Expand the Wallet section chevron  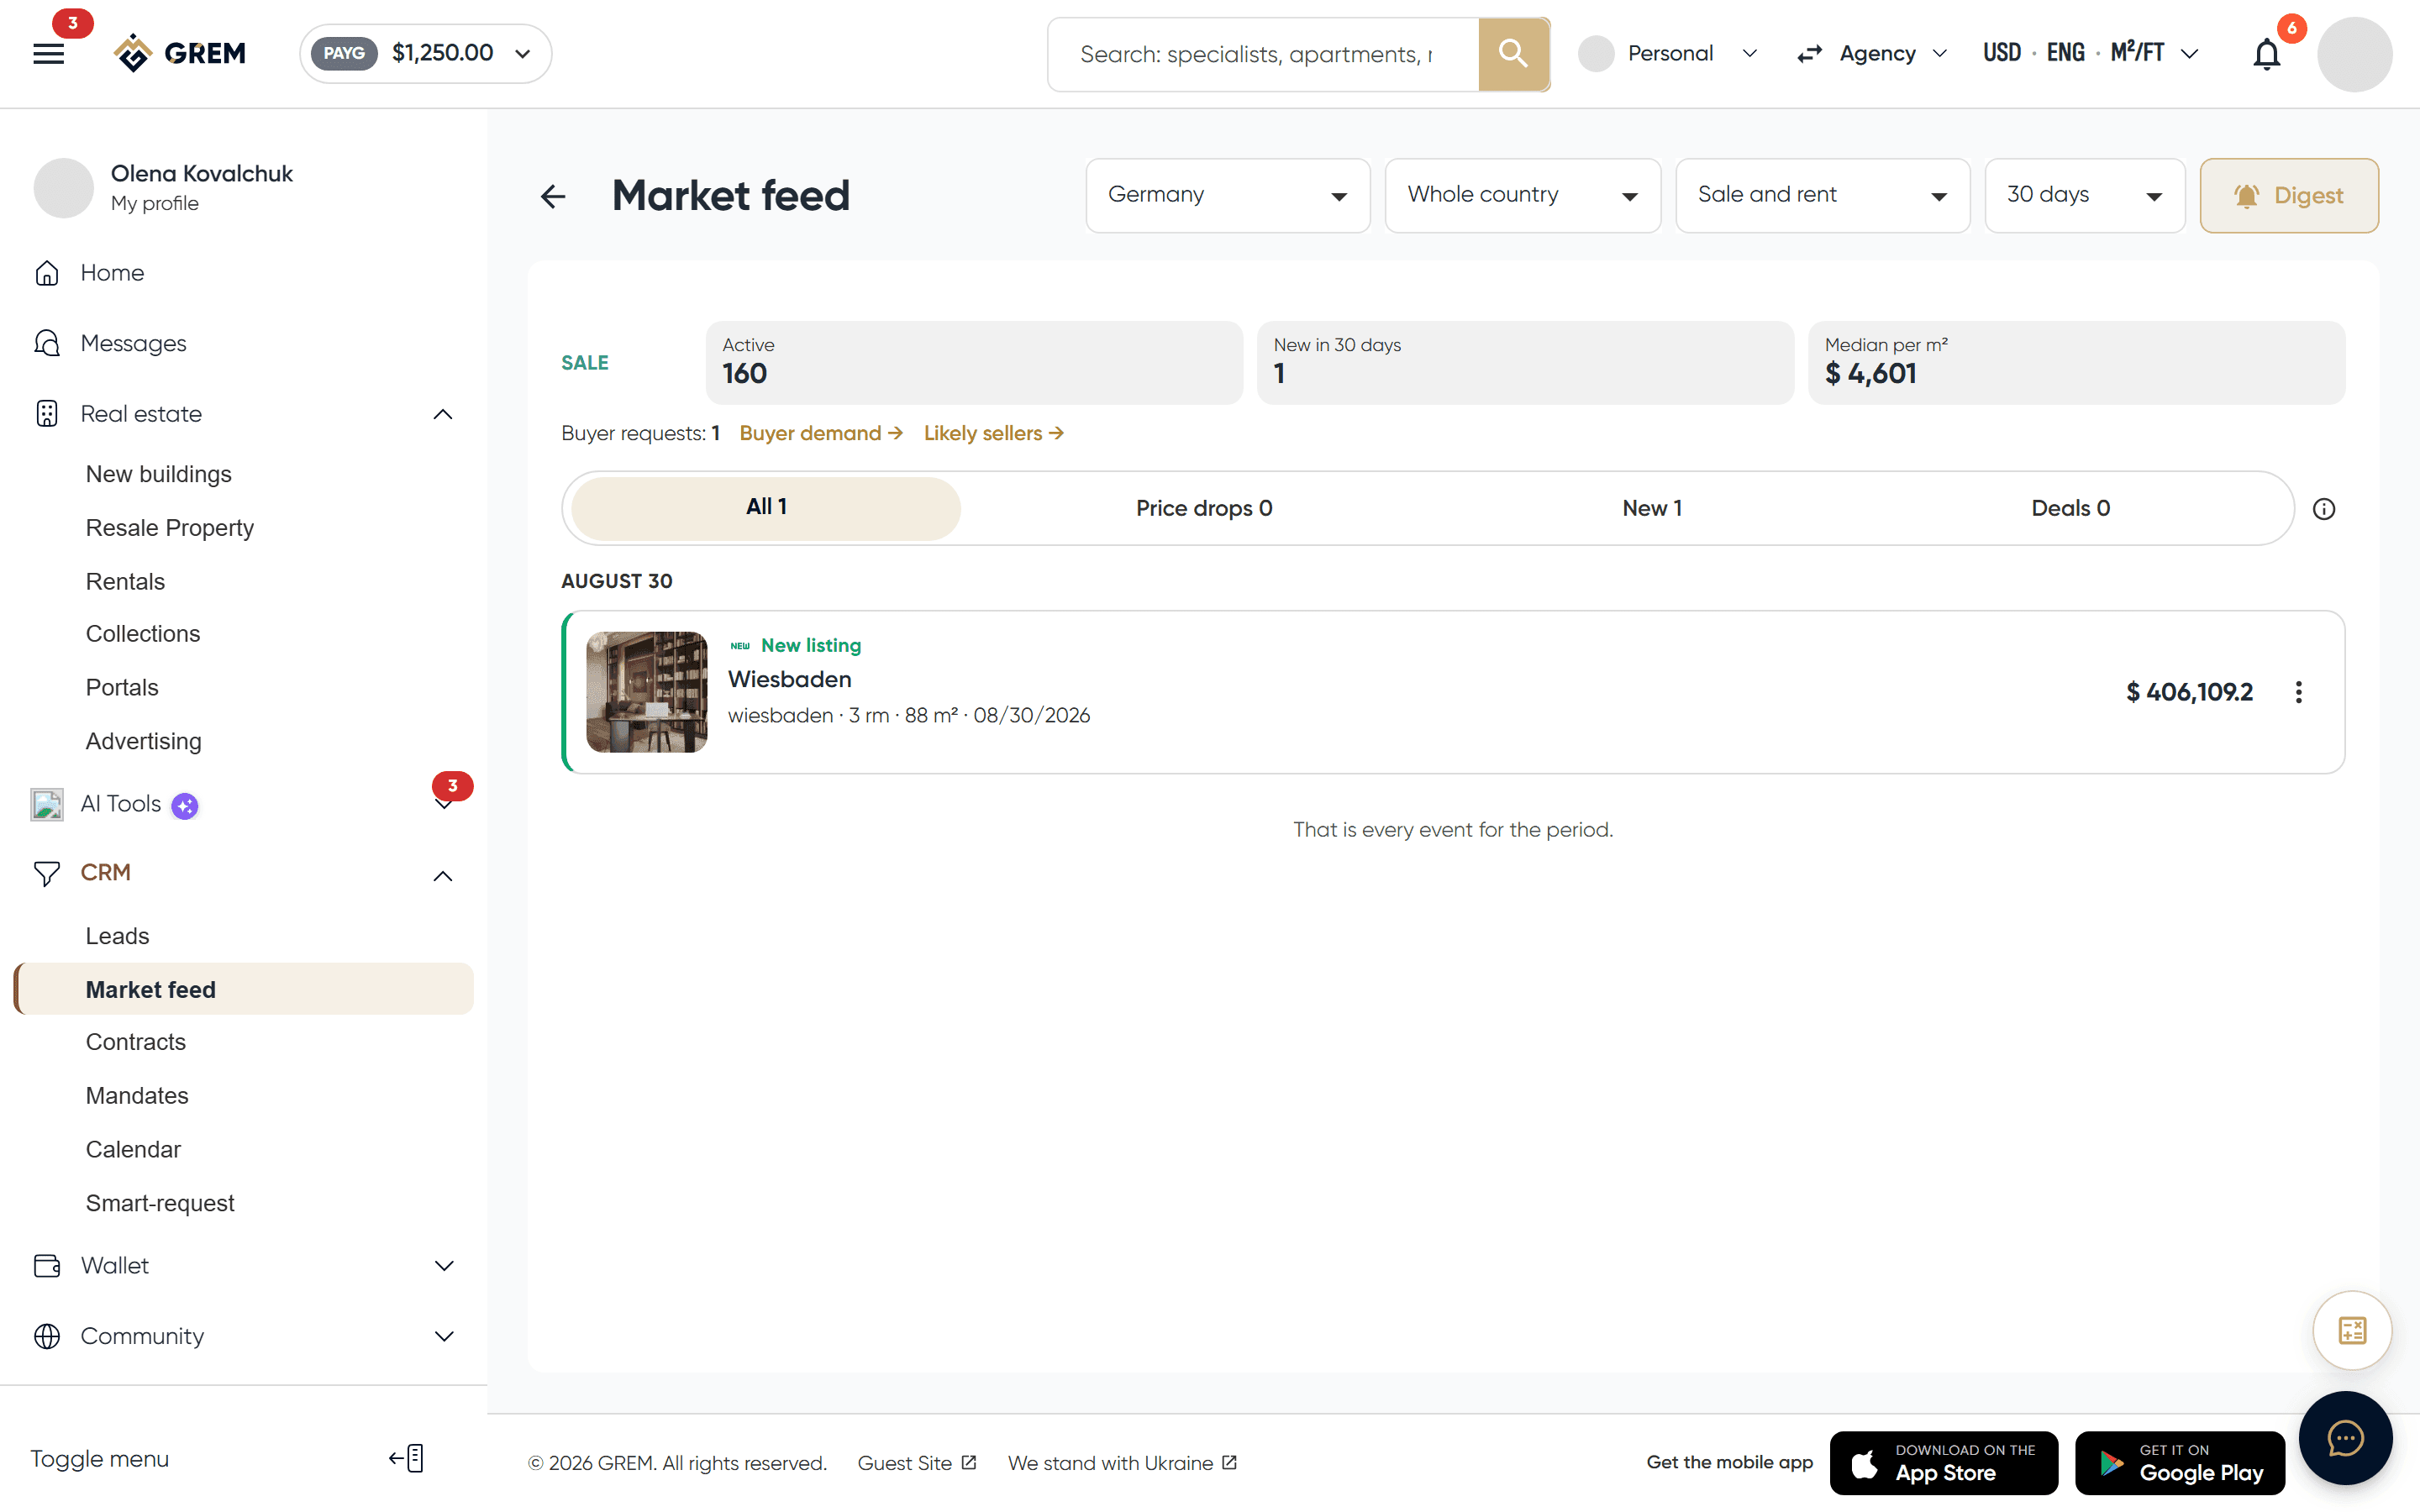point(444,1265)
